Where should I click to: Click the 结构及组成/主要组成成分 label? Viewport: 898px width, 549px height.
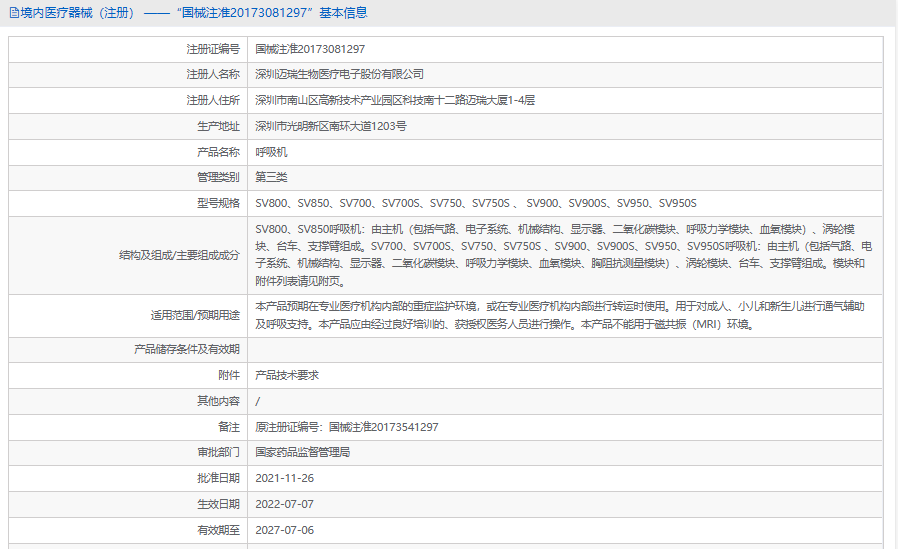[179, 255]
